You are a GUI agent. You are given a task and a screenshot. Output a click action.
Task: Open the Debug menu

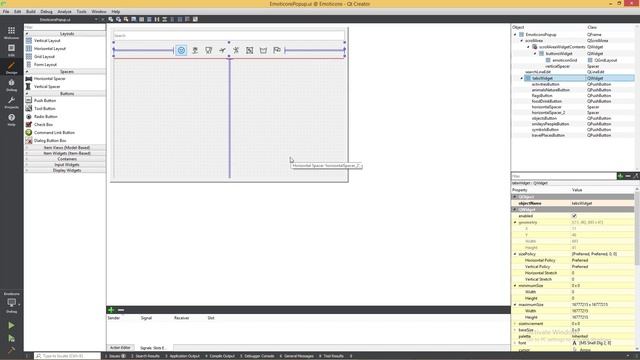click(46, 11)
